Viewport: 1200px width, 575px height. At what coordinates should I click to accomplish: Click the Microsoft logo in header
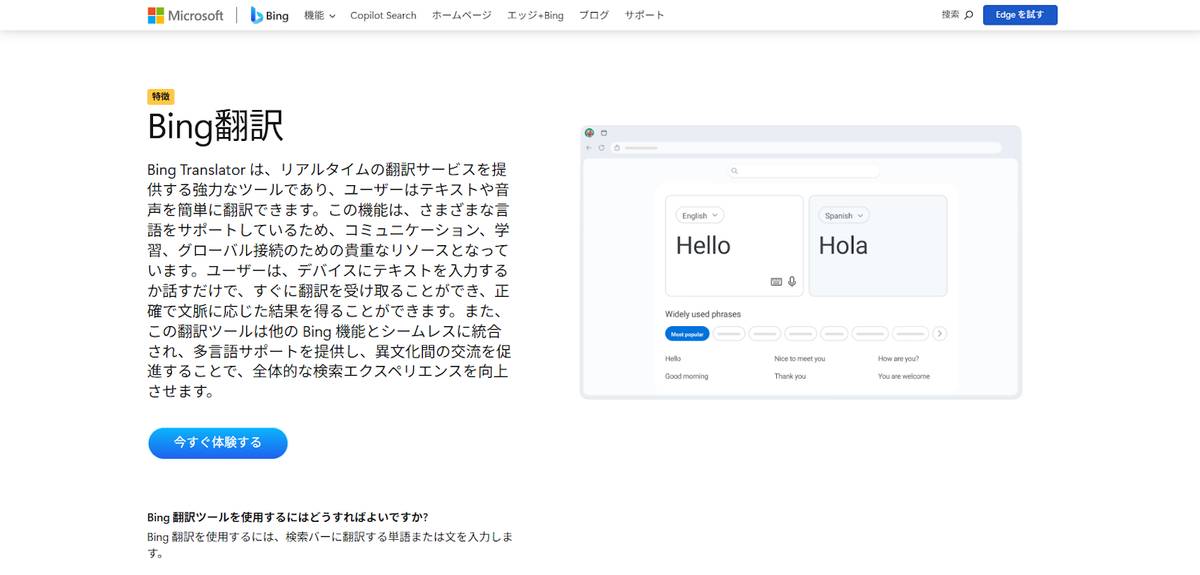click(185, 15)
